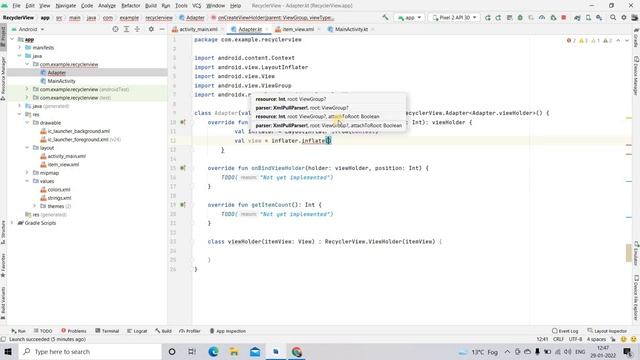Open the Logcat tool window
Screen dimensions: 640x360
point(137,331)
